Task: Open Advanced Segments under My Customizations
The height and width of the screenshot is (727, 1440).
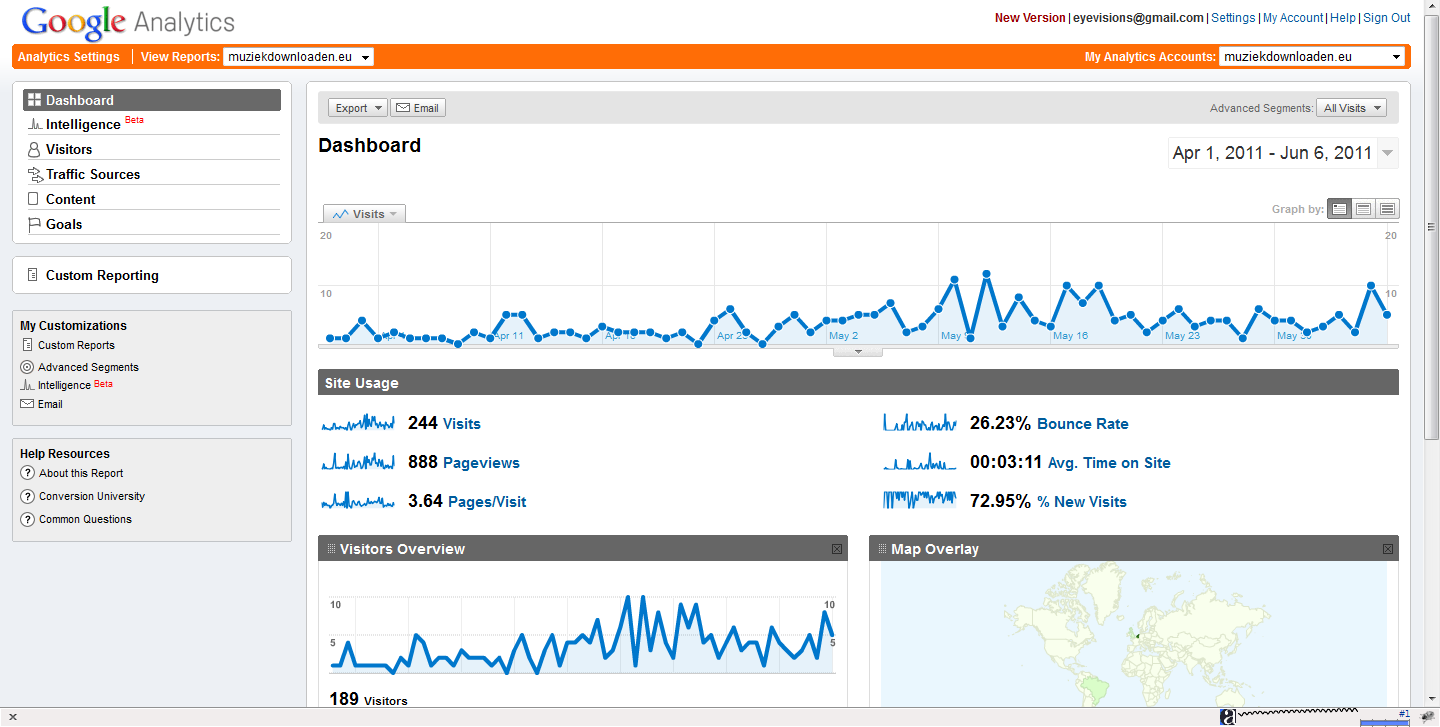Action: pyautogui.click(x=88, y=367)
